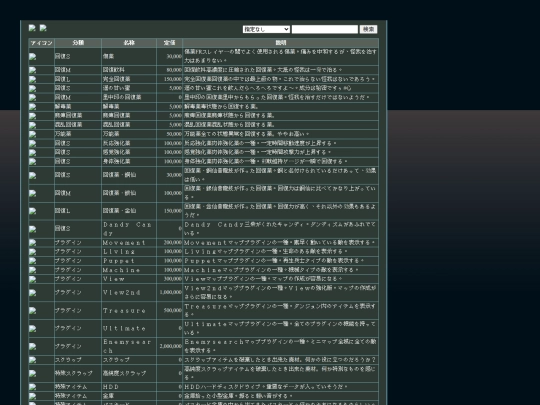The height and width of the screenshot is (405, 540).
Task: Select the Treasure name cell
Action: point(129,311)
